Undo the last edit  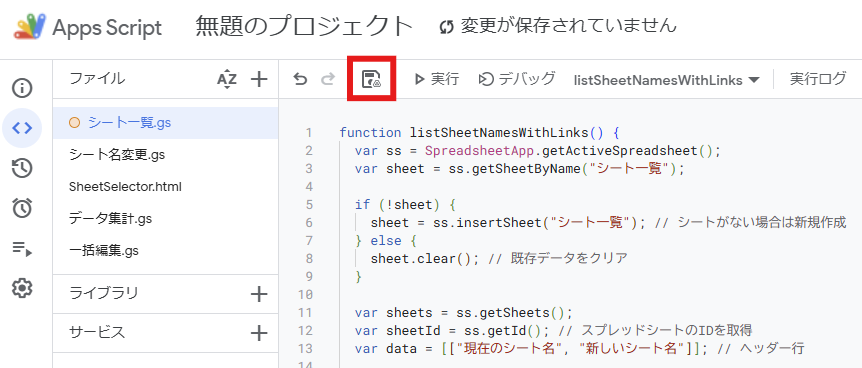[300, 80]
